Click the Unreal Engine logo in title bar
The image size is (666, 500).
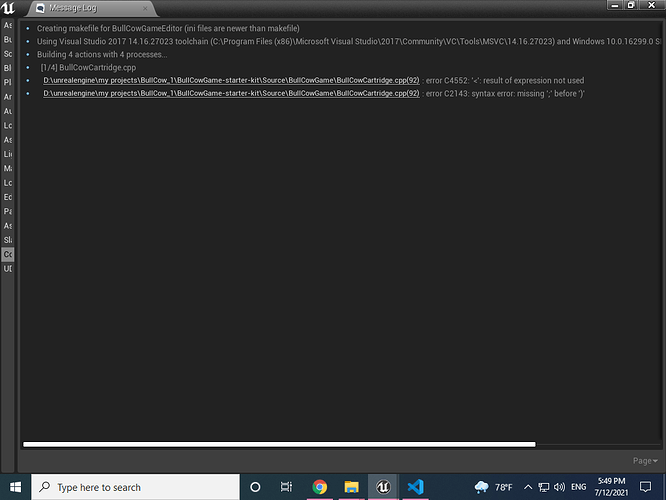click(8, 8)
